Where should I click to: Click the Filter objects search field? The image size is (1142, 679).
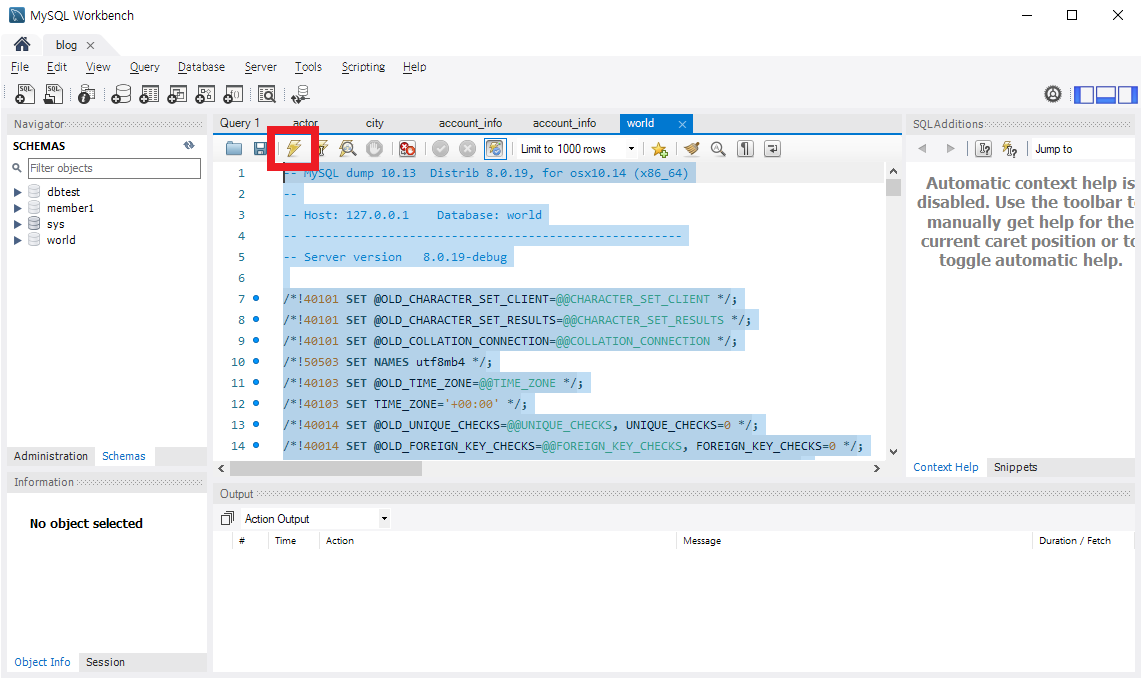114,168
